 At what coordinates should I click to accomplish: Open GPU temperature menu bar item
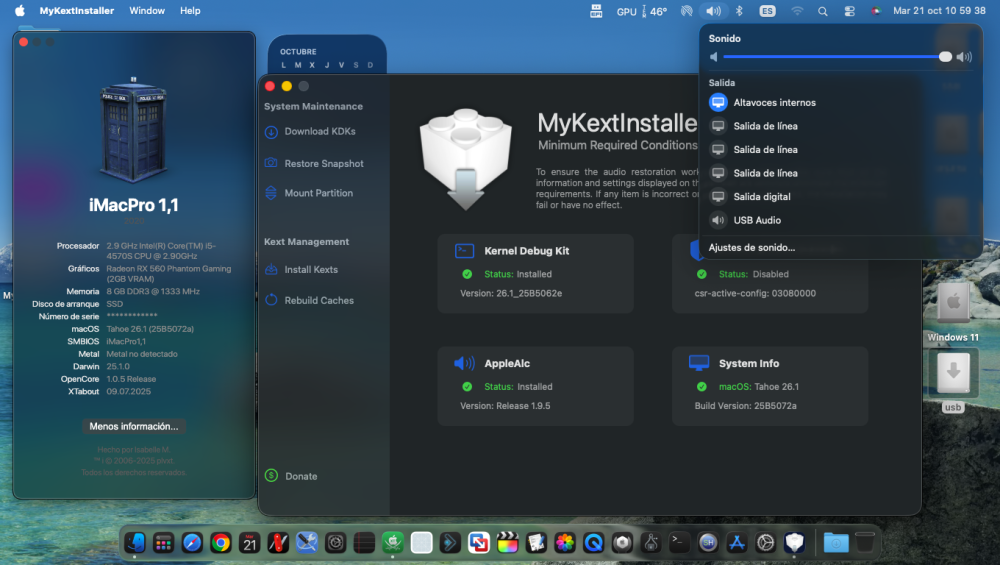[642, 11]
